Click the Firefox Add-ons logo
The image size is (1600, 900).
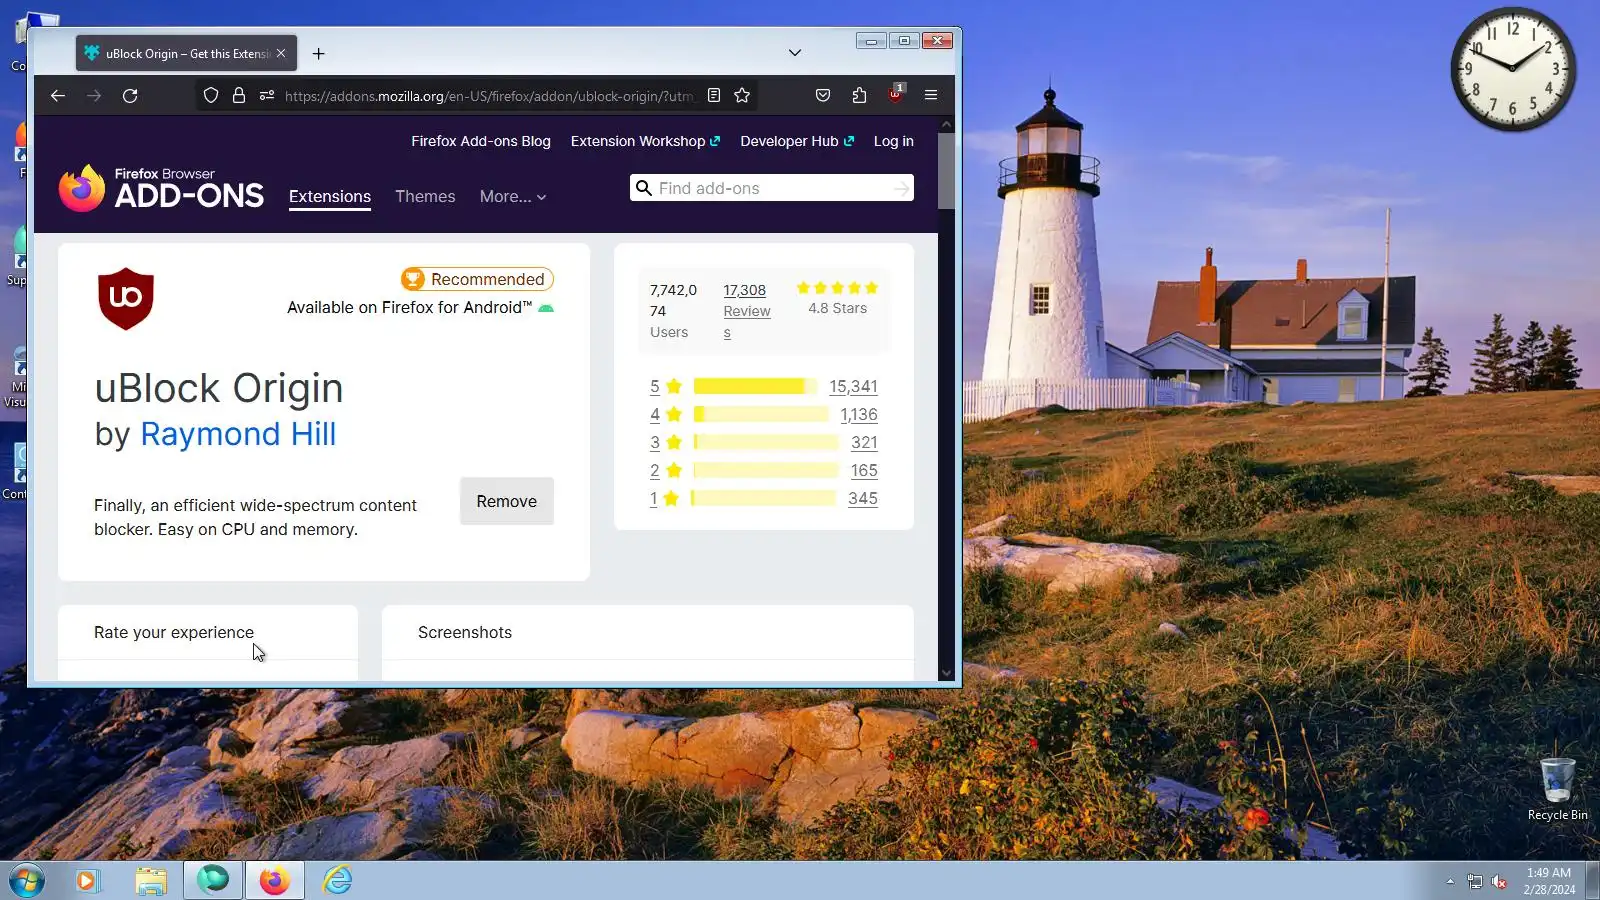tap(161, 188)
